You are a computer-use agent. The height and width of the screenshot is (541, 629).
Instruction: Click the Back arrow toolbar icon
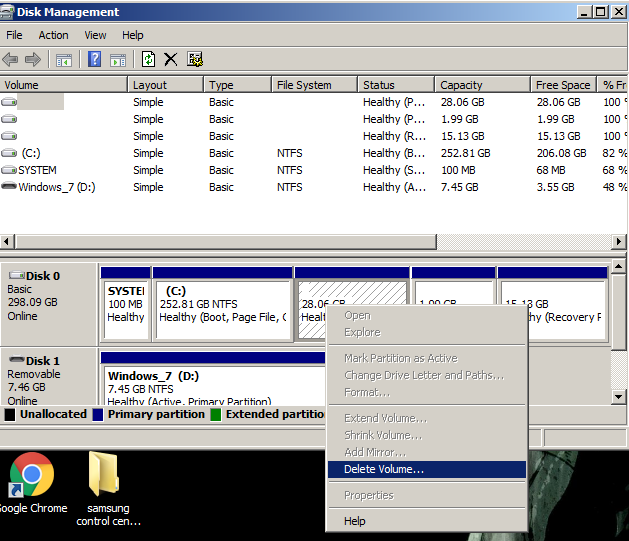click(x=10, y=60)
